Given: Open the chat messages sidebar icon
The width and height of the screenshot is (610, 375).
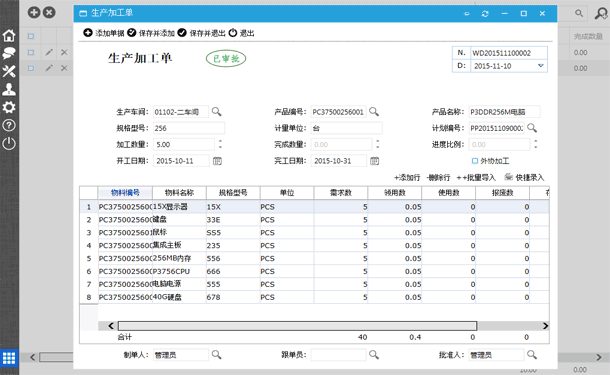Looking at the screenshot, I should [x=9, y=53].
